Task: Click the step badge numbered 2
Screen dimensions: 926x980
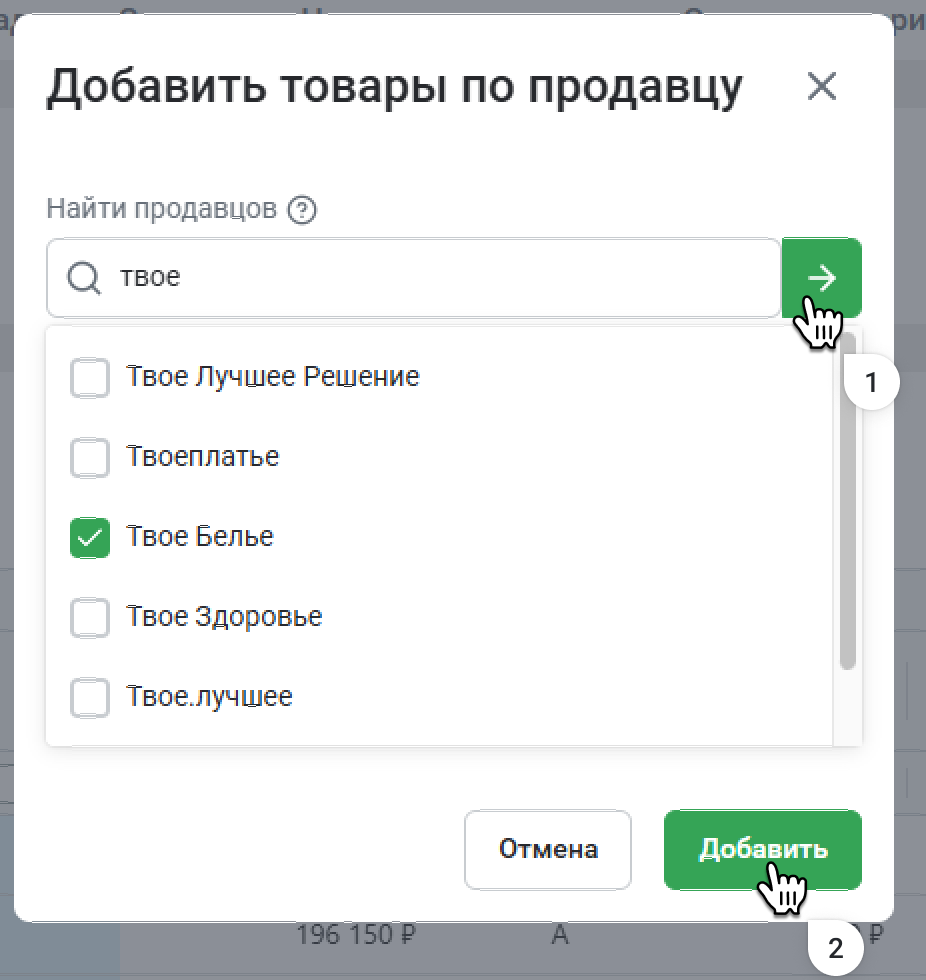Action: pos(836,947)
